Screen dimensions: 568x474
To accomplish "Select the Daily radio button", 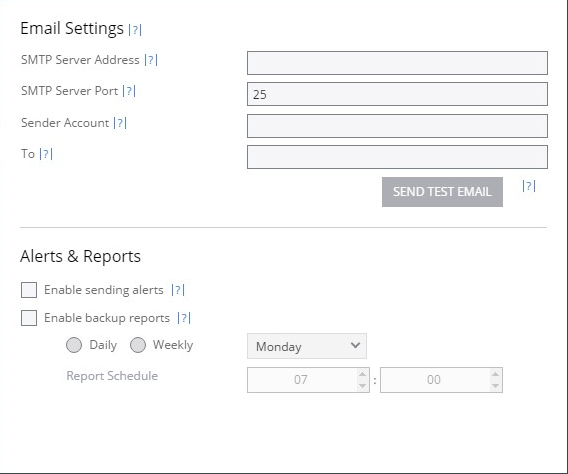I will coord(74,345).
